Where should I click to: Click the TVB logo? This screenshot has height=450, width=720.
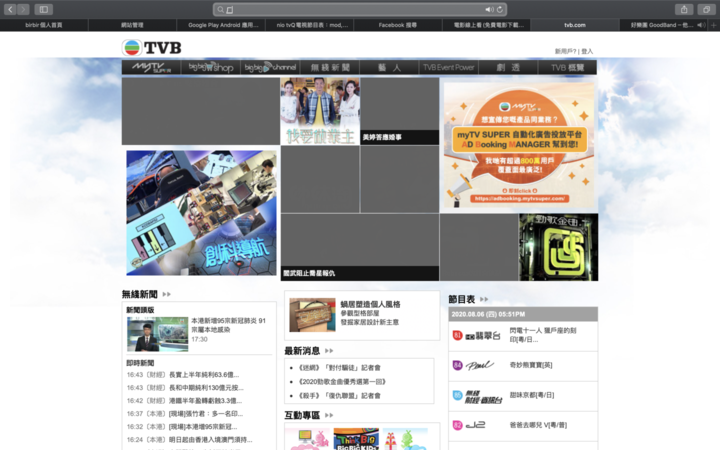[152, 47]
